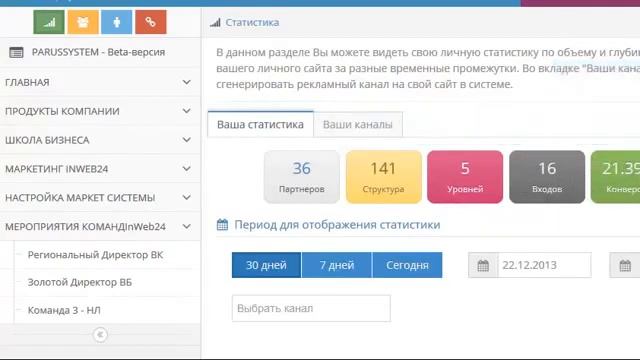The height and width of the screenshot is (360, 640).
Task: Expand the ПРОДУКТЫ КОМПАНИИ section
Action: (x=100, y=111)
